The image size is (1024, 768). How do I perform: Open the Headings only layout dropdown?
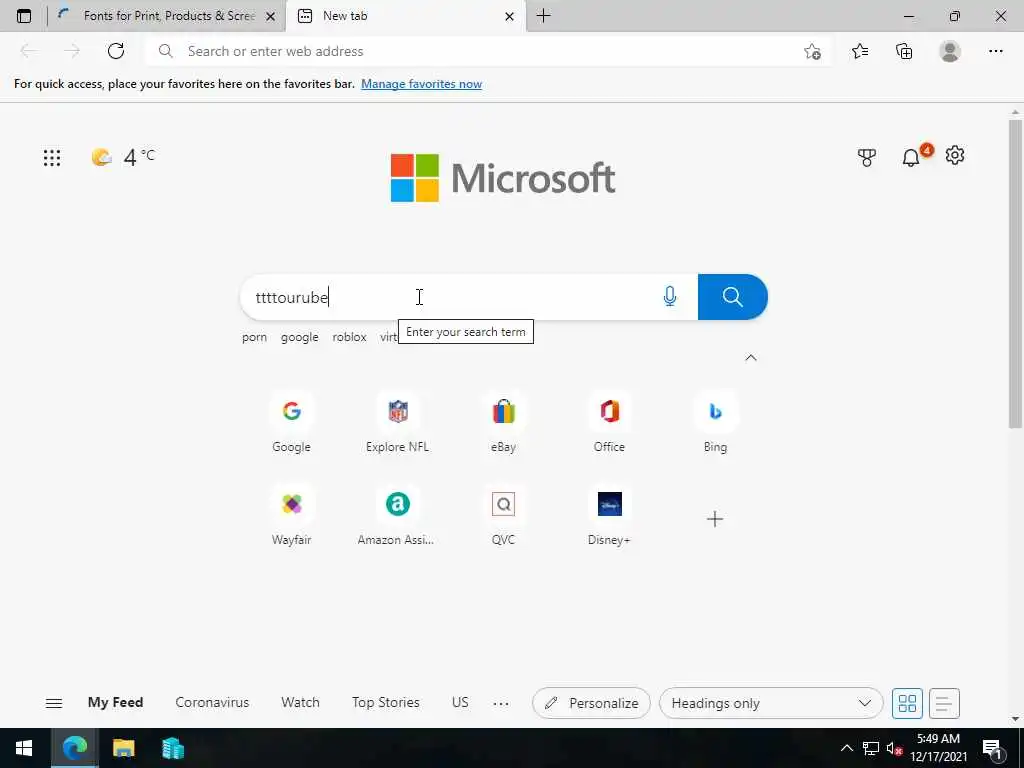[x=771, y=703]
